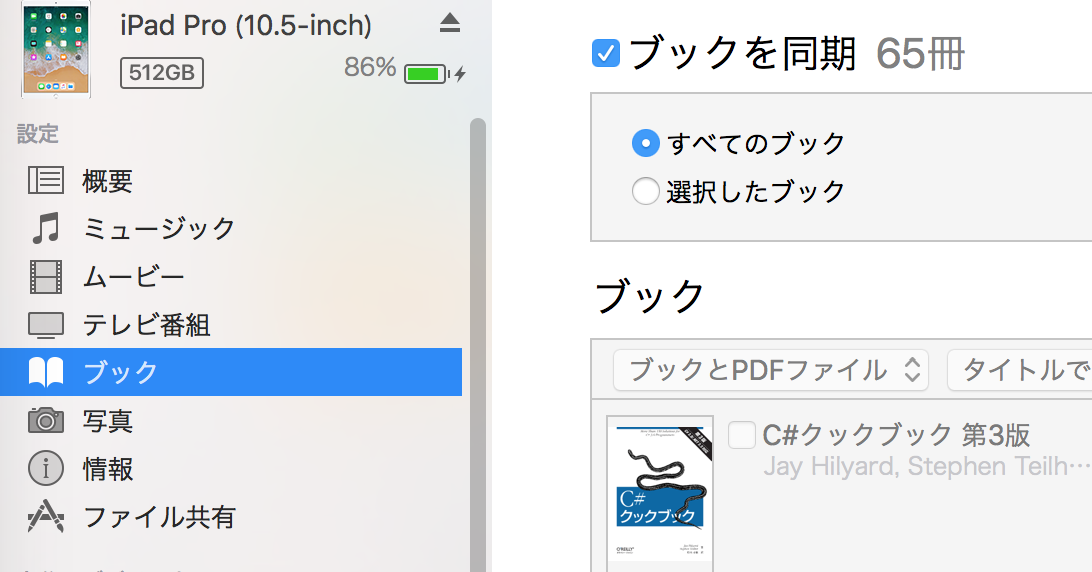Click the green battery indicator icon

coord(426,74)
